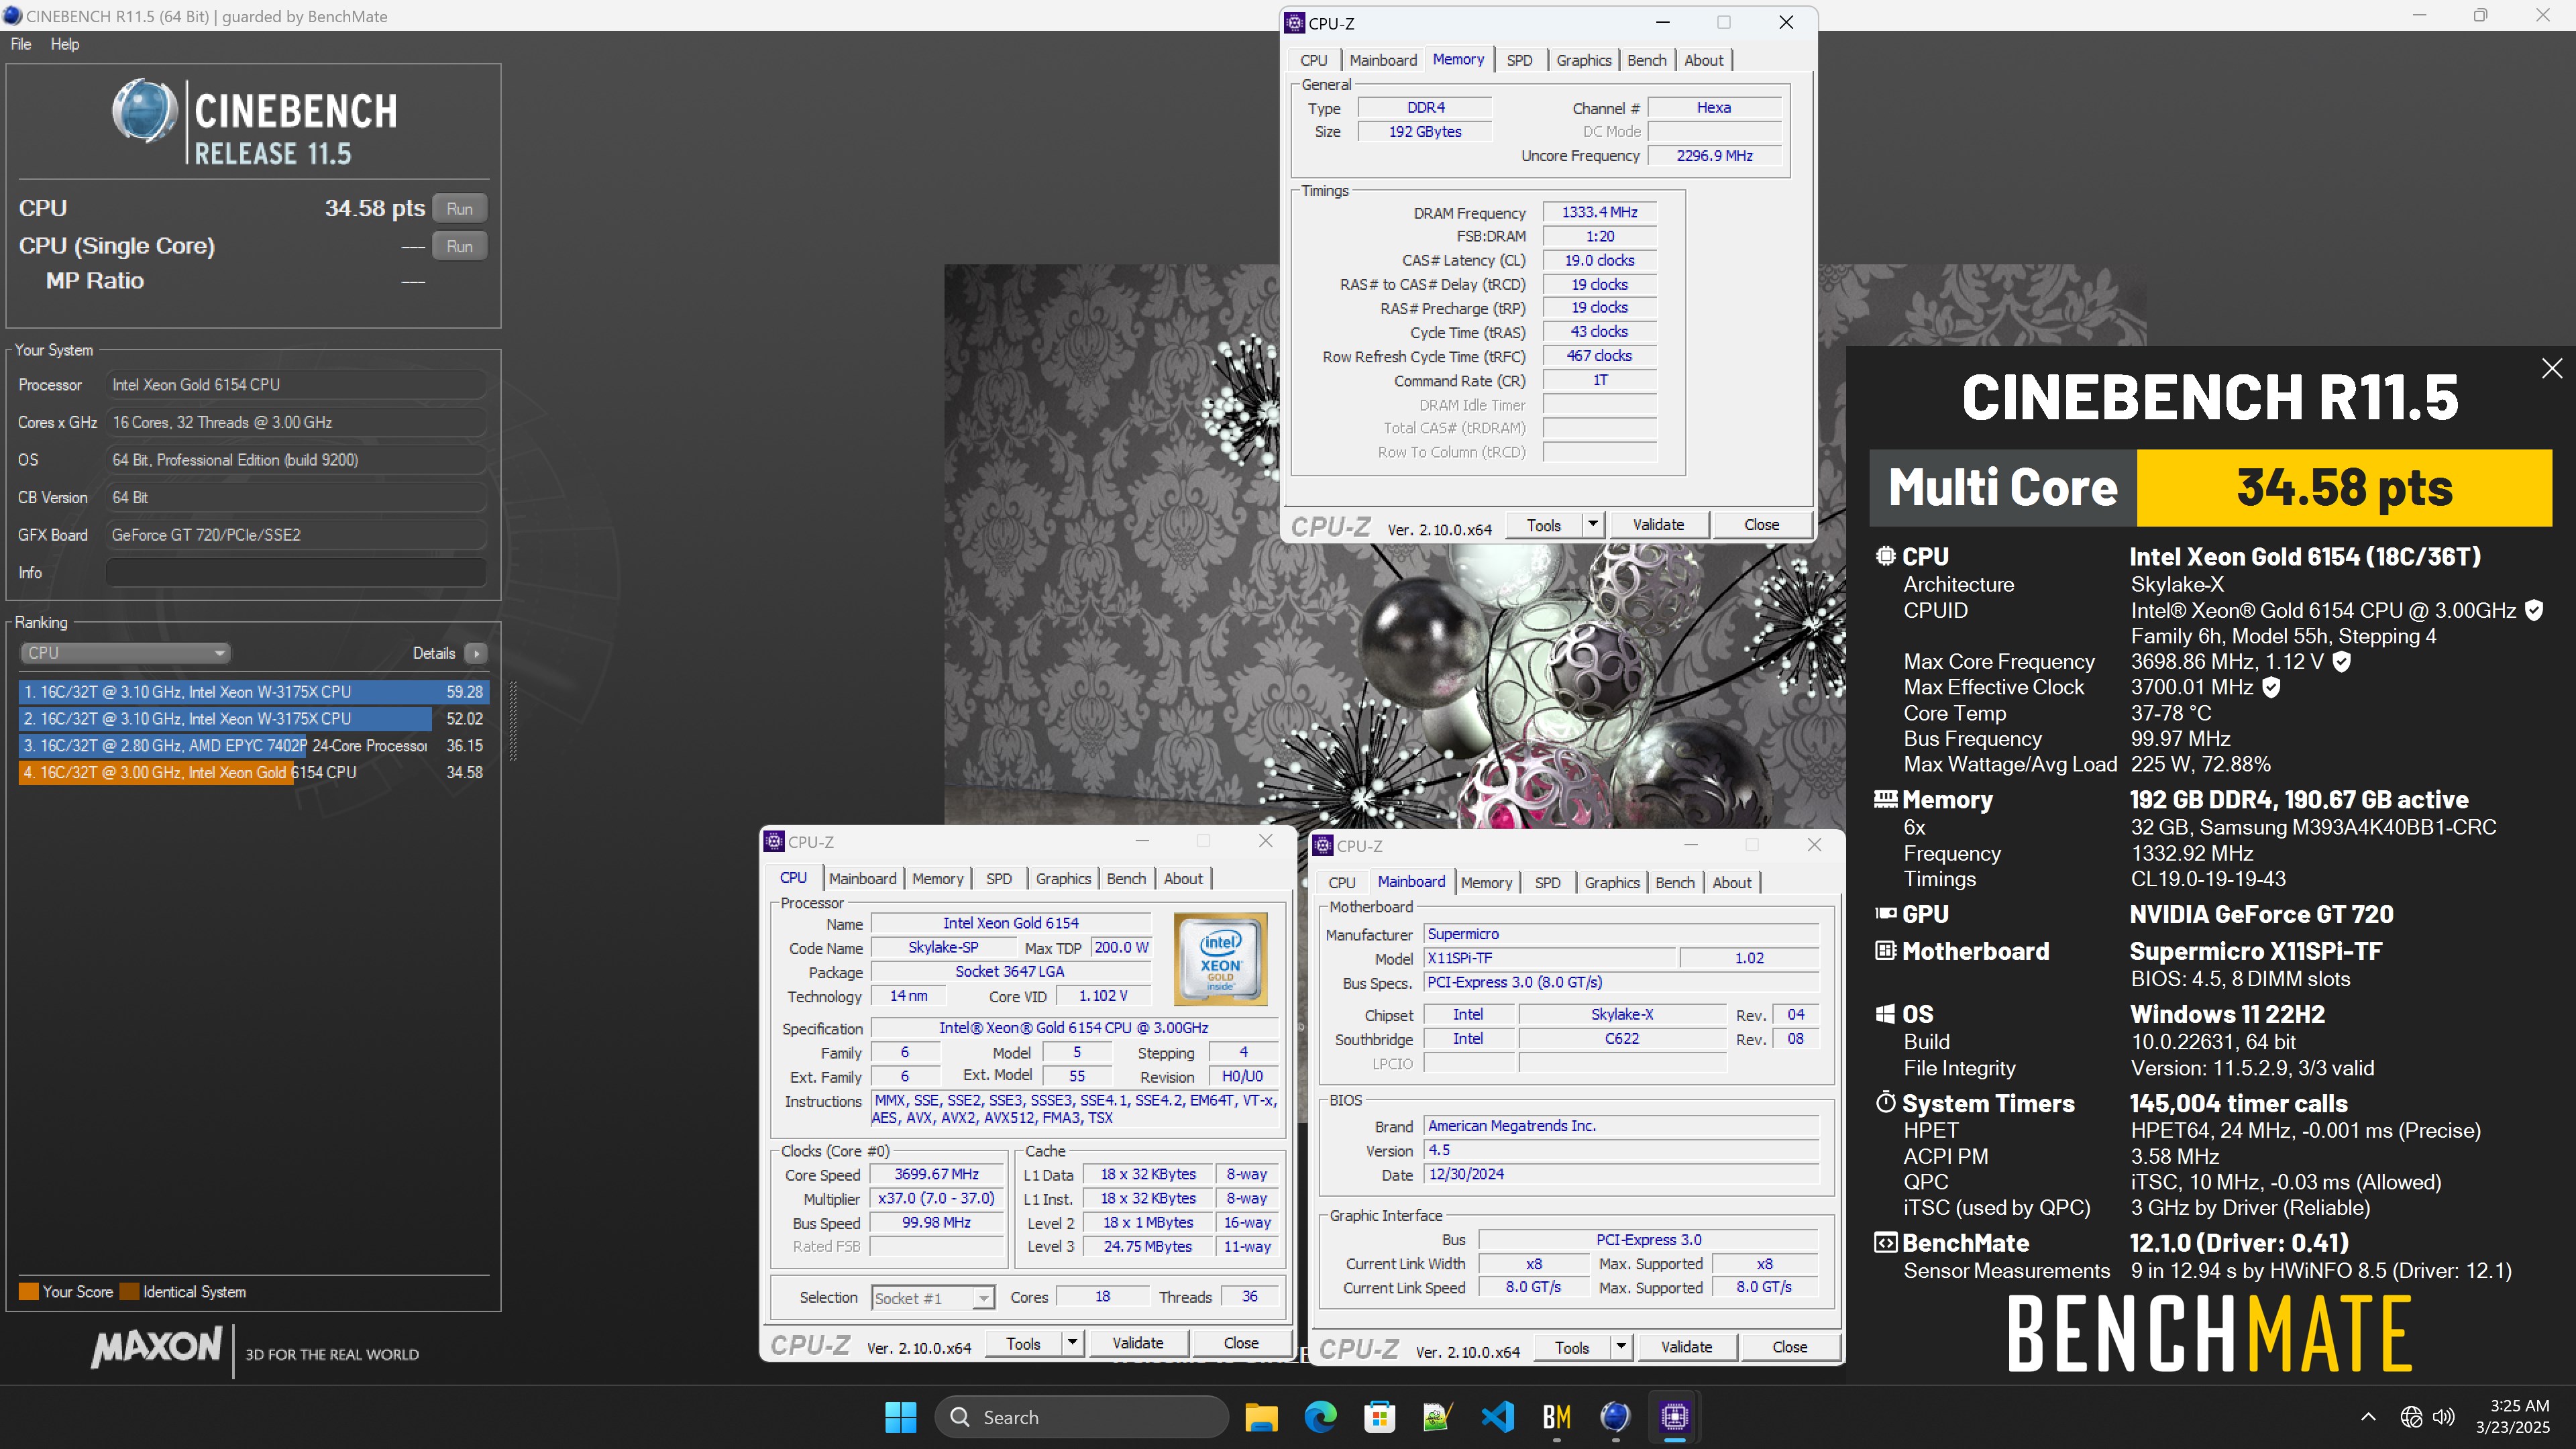2576x1449 pixels.
Task: Select ranking row Xeon W-3175X 52.02
Action: coord(253,719)
